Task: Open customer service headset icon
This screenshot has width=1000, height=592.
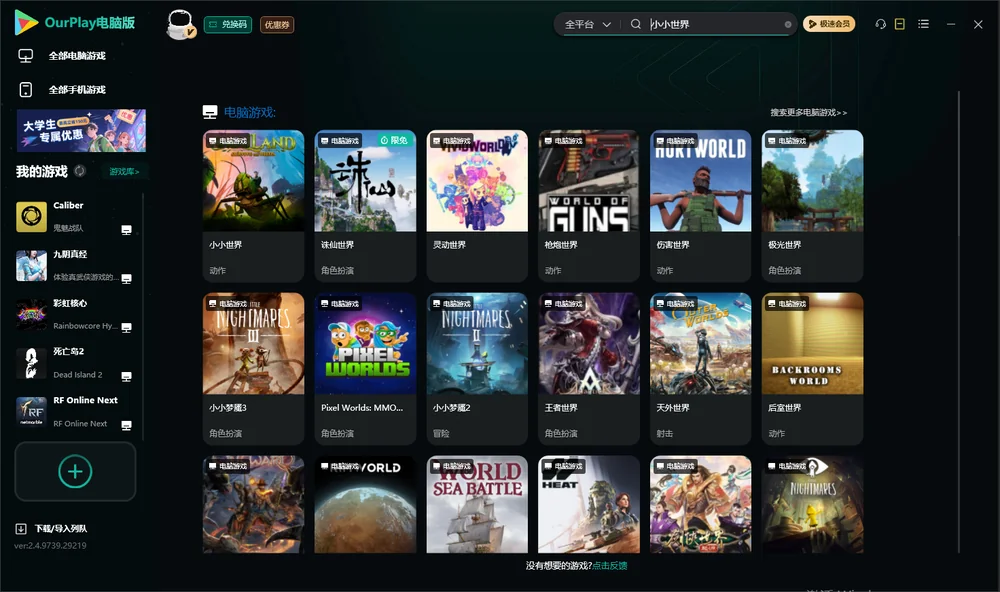Action: click(x=881, y=24)
